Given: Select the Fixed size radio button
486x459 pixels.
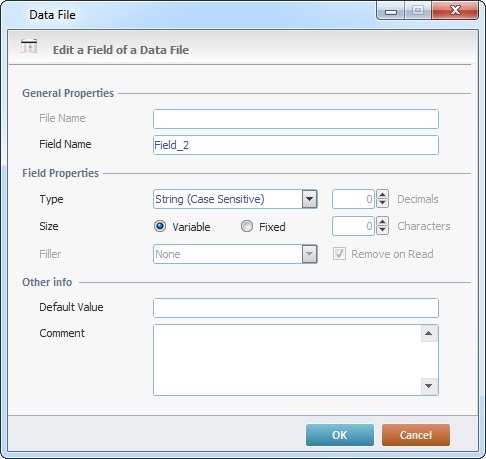Looking at the screenshot, I should click(247, 226).
